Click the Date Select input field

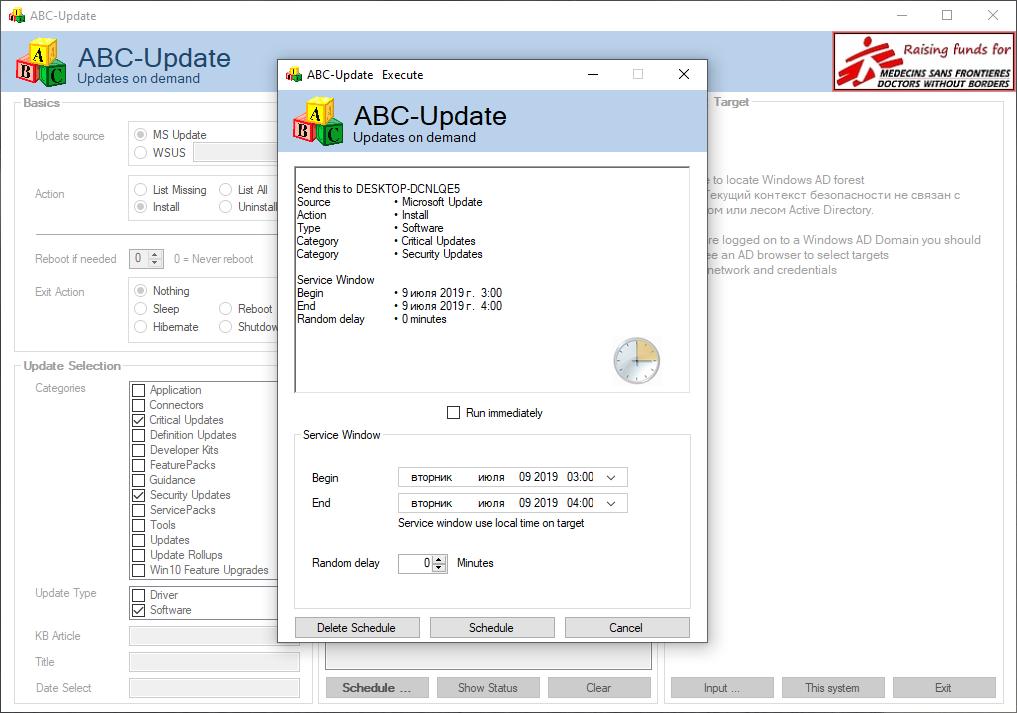pyautogui.click(x=214, y=688)
